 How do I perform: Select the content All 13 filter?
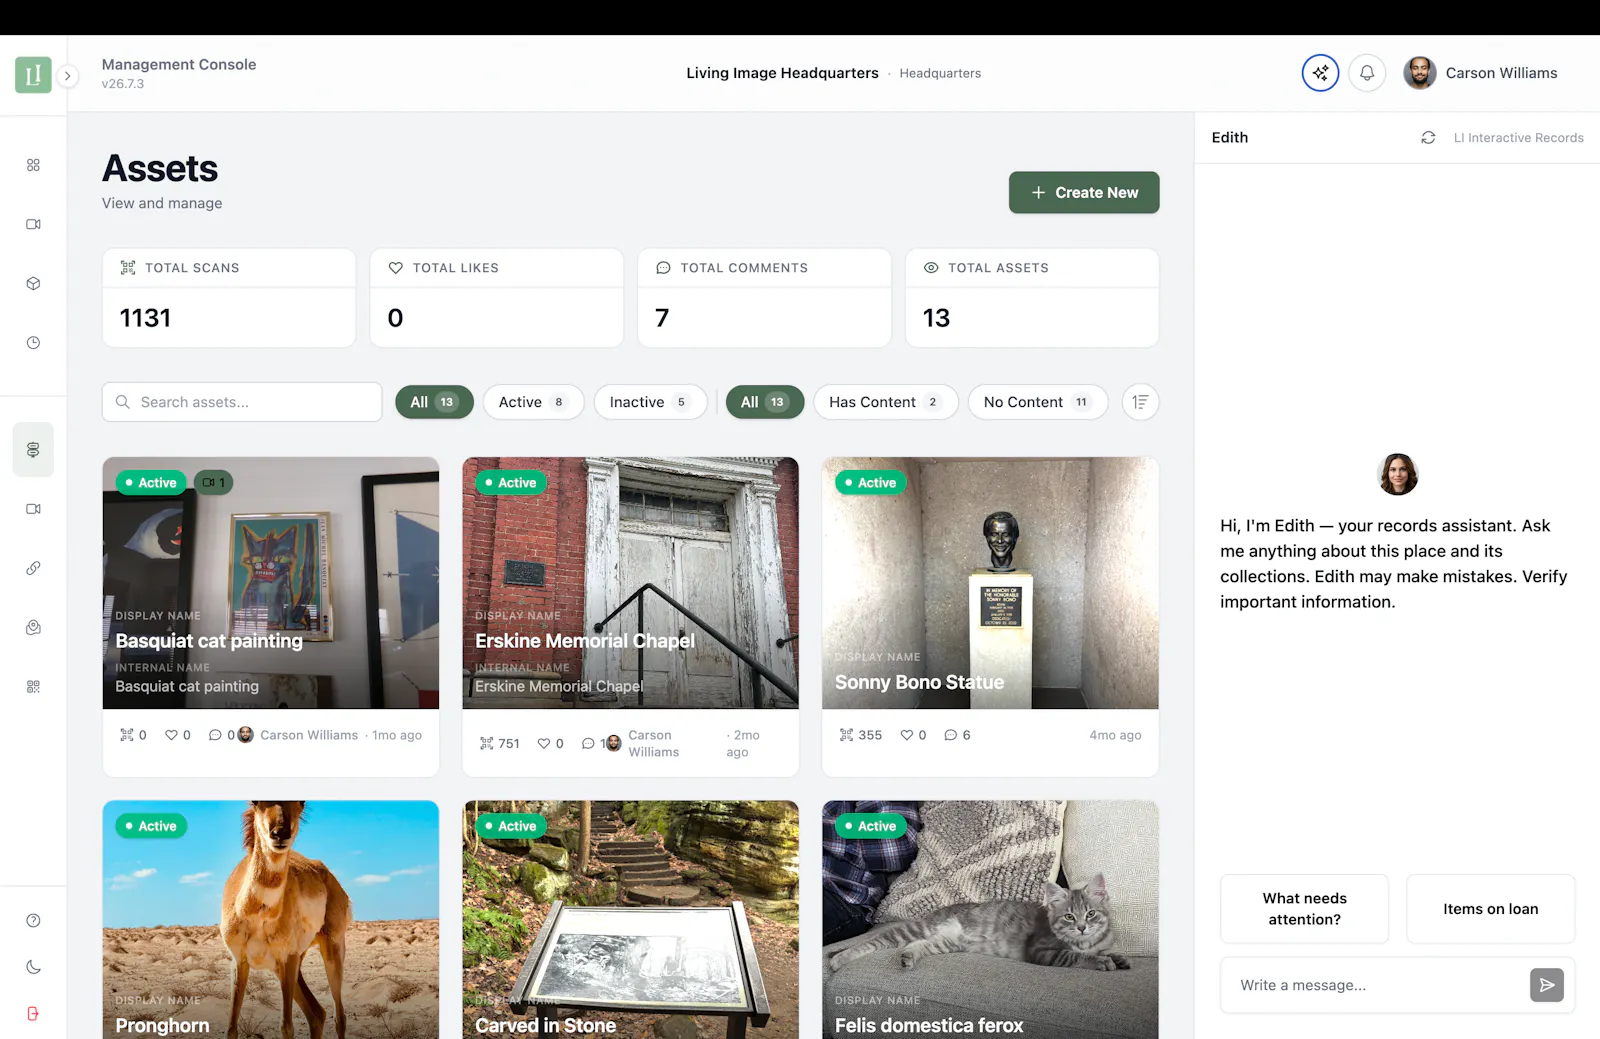point(765,402)
